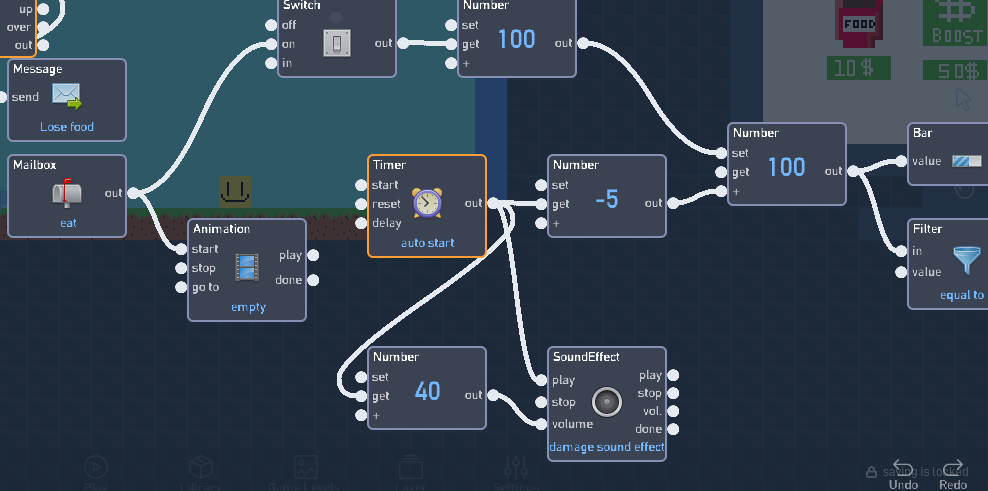Click the Switch block 'on' input port

271,44
